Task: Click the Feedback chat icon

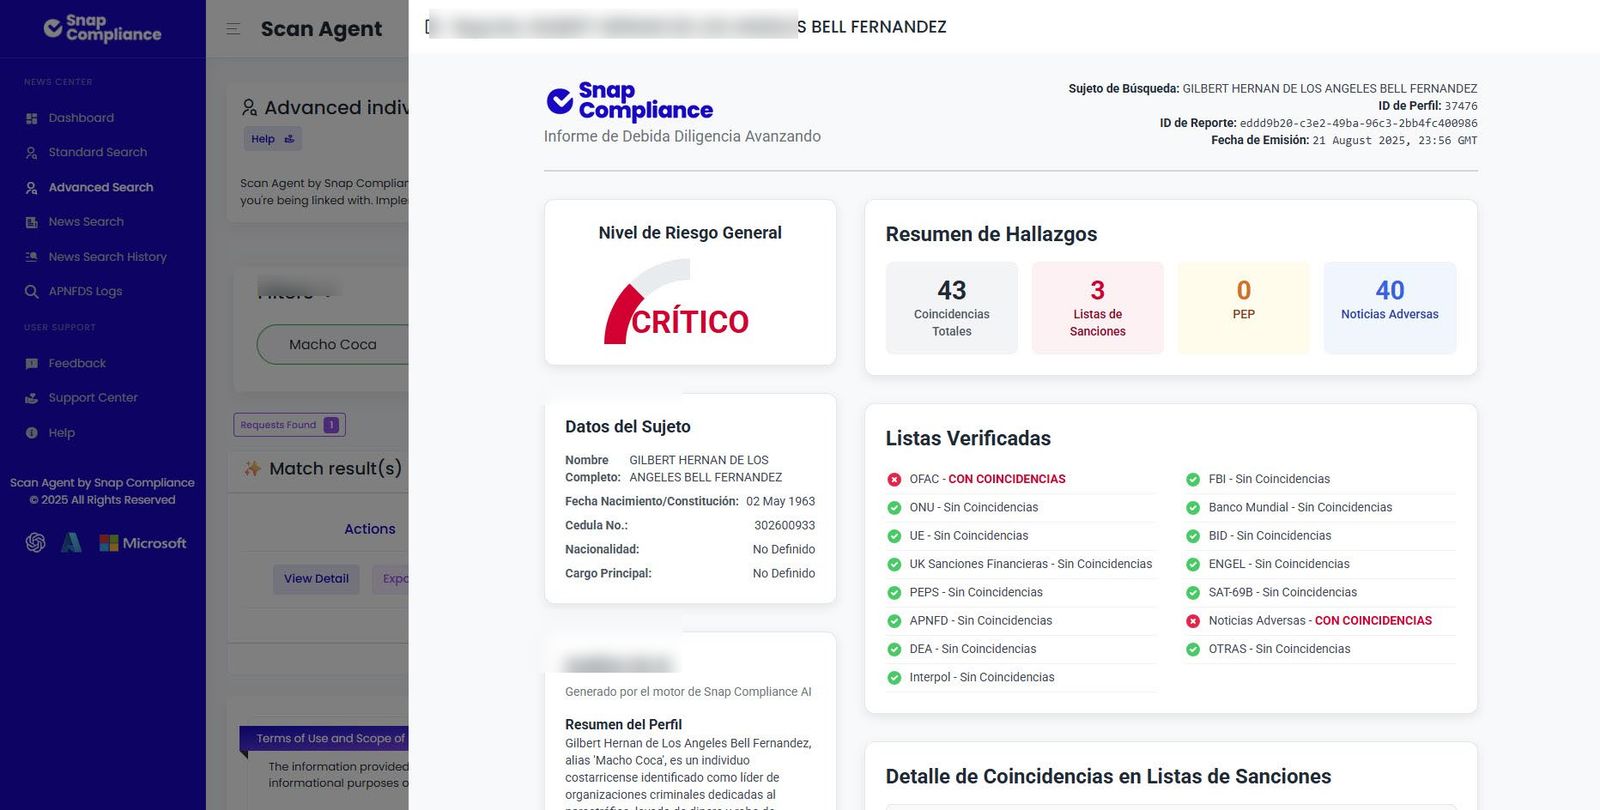Action: pyautogui.click(x=32, y=364)
